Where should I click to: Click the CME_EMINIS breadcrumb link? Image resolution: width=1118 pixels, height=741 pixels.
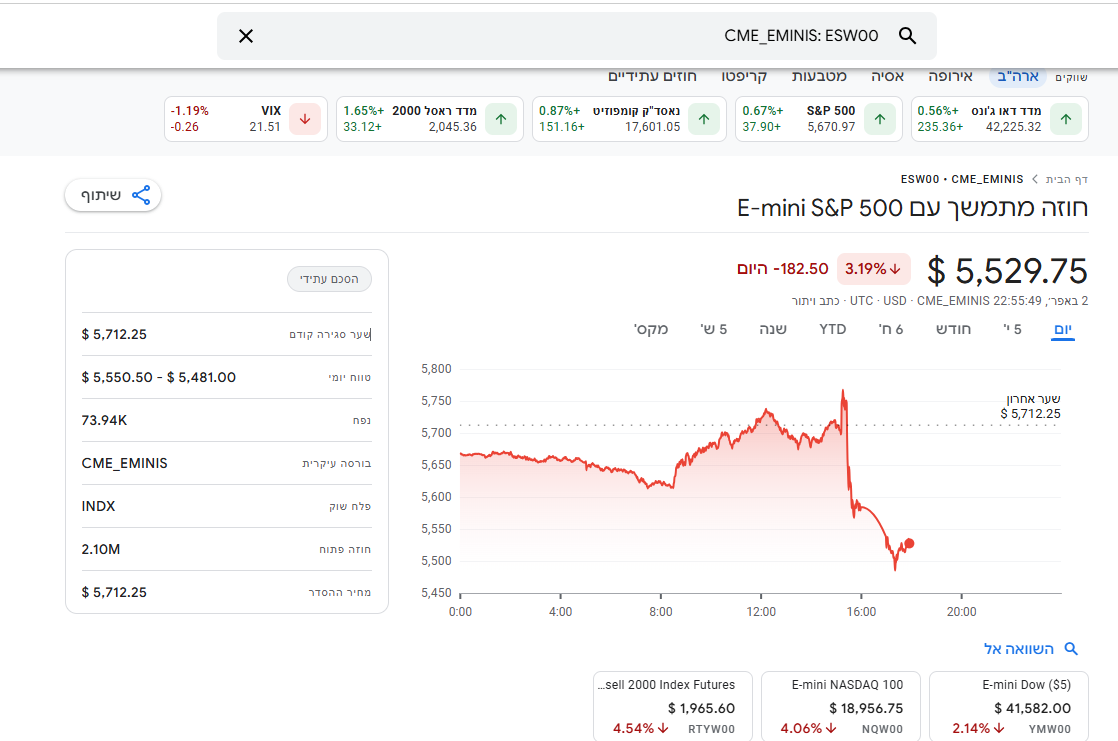[x=987, y=179]
